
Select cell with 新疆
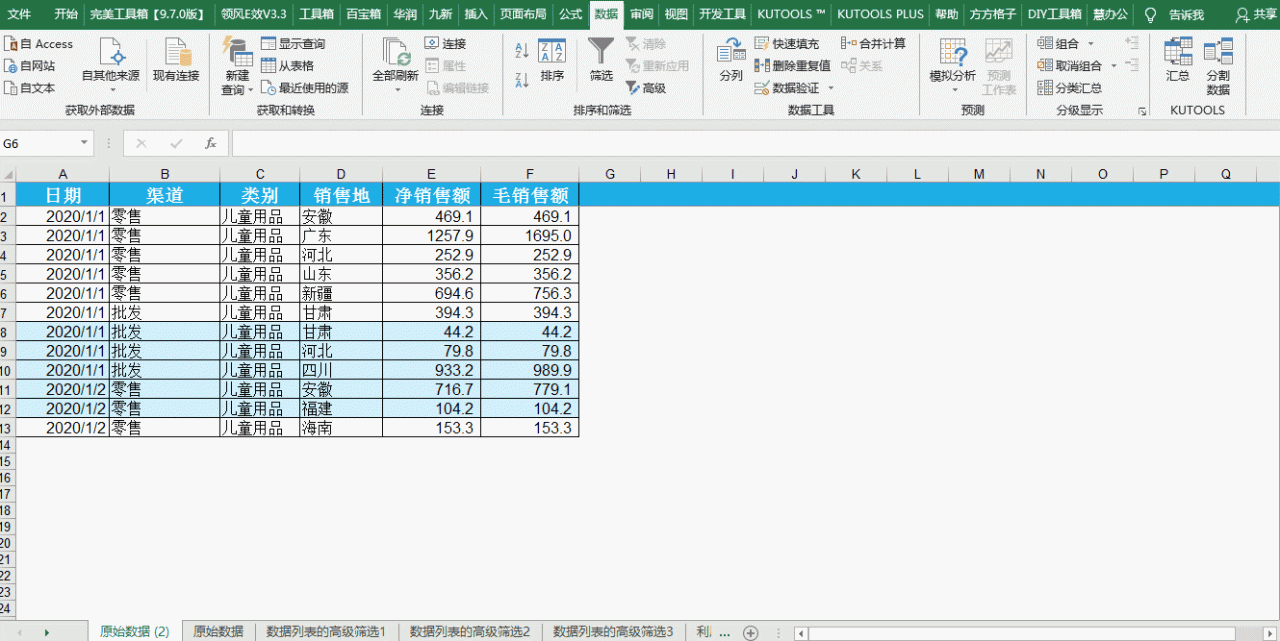[341, 293]
